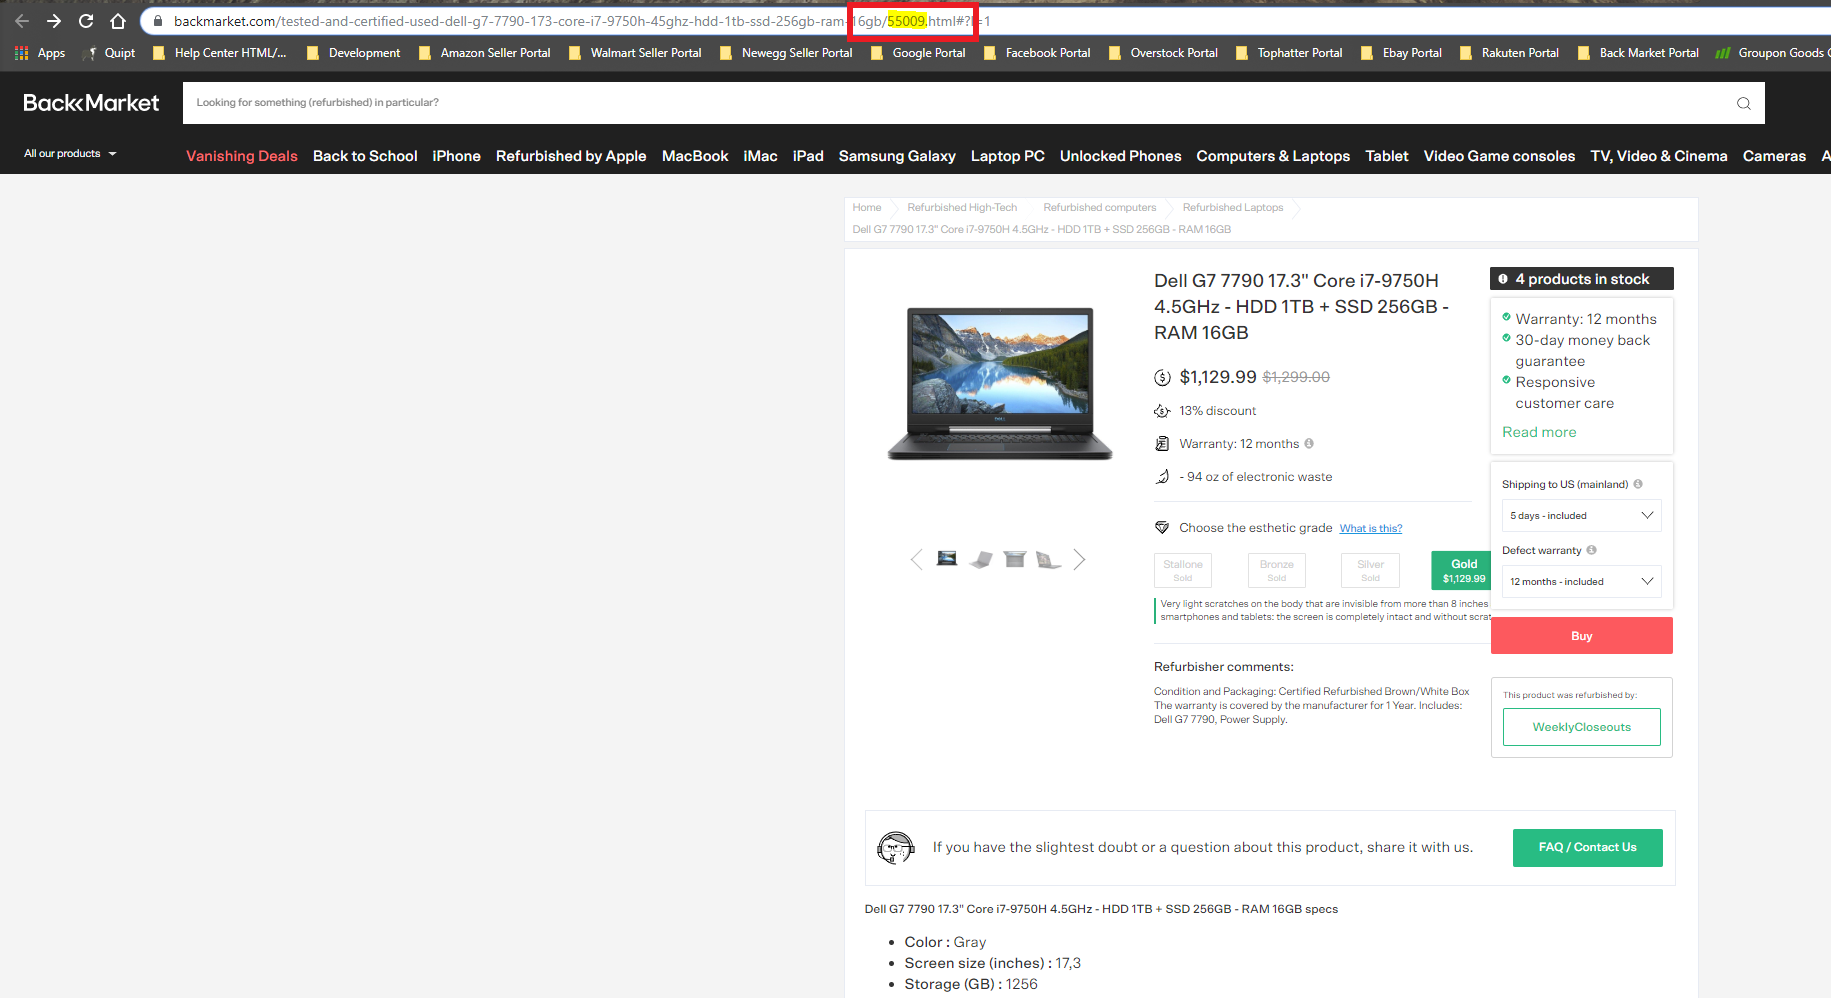Click the browser forward arrow
The width and height of the screenshot is (1831, 998).
tap(54, 21)
